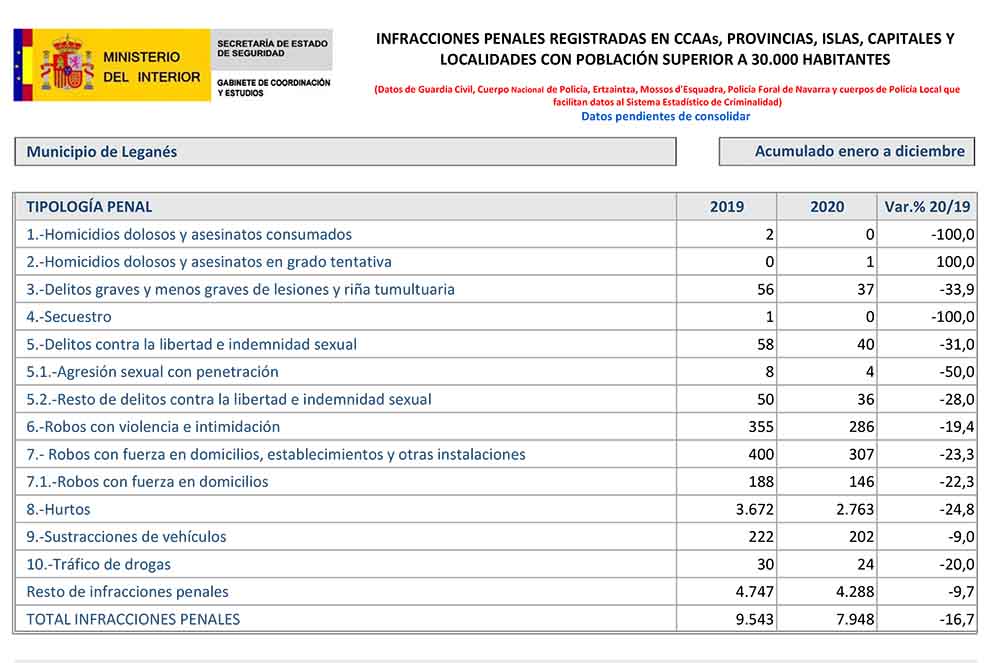Viewport: 990px width, 663px height.
Task: Click the 10.-Tráfico de drogas row
Action: tap(98, 564)
